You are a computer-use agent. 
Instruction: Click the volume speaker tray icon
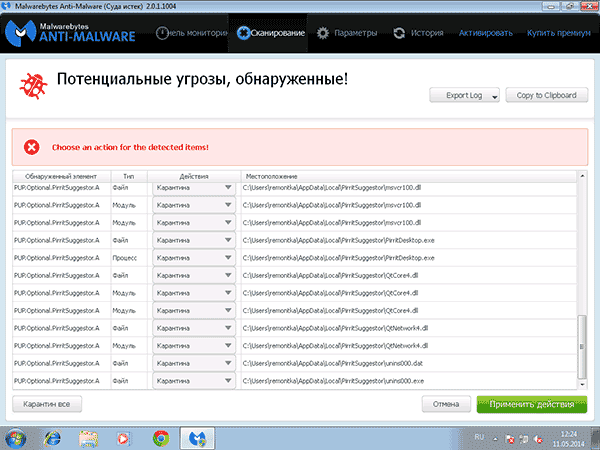click(538, 439)
